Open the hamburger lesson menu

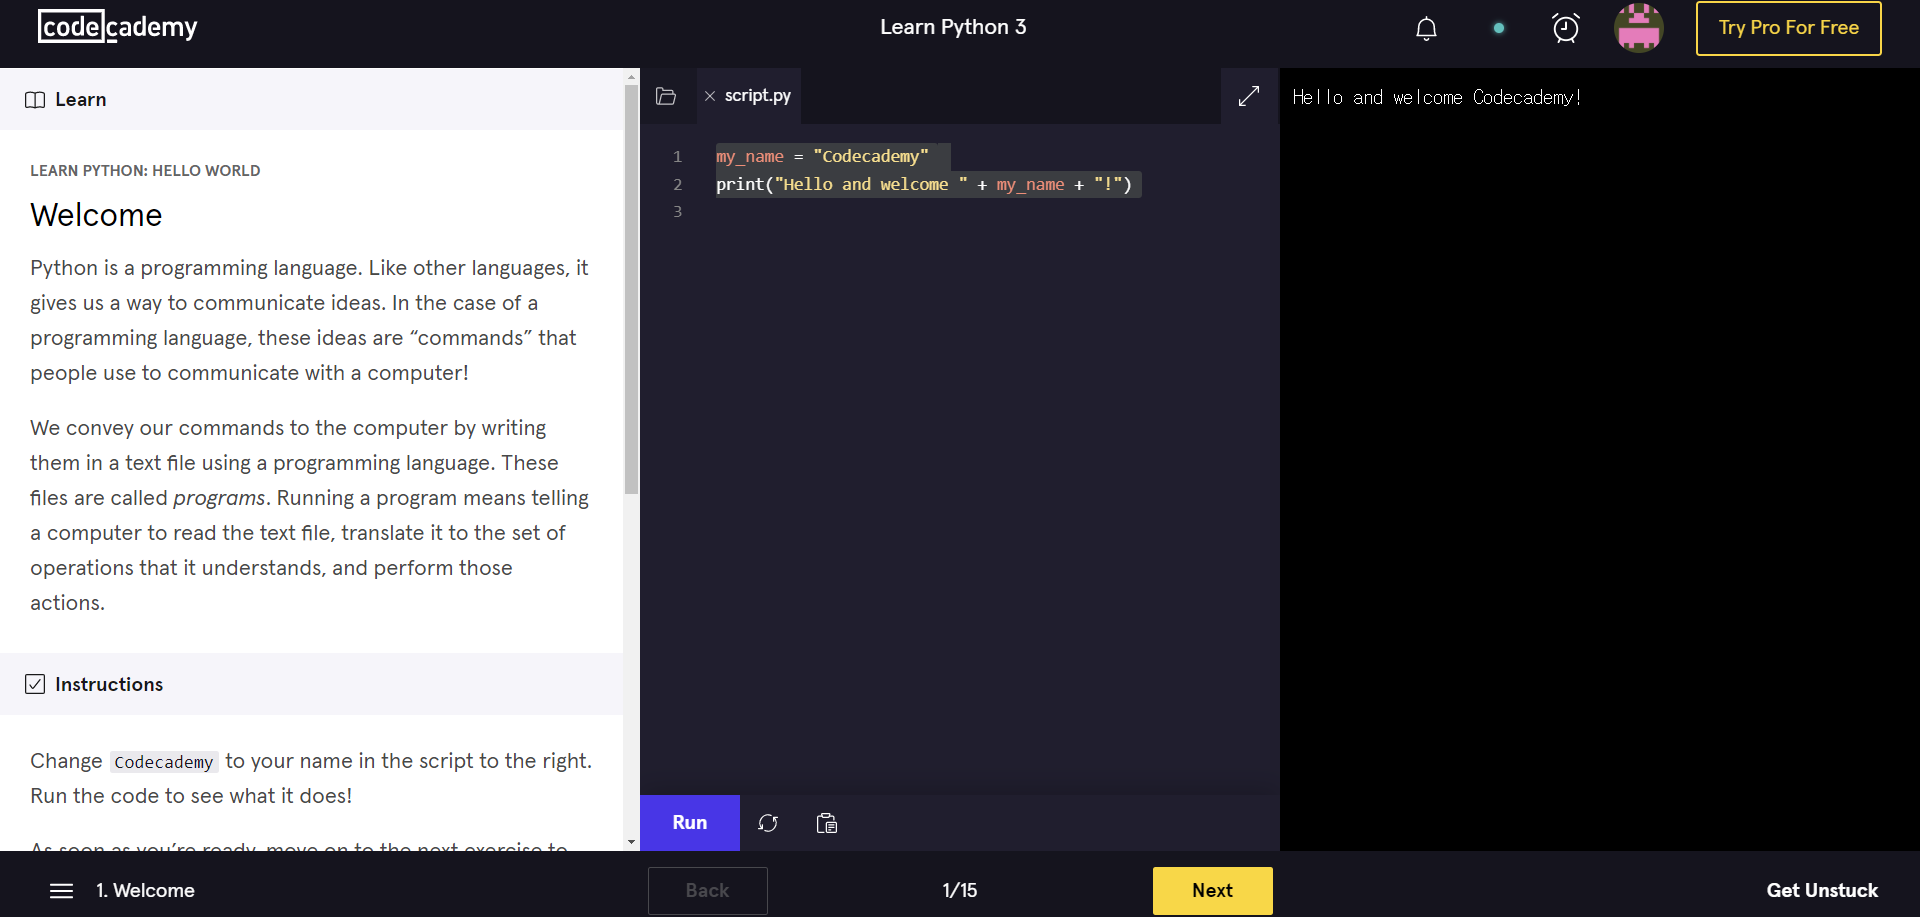(62, 890)
